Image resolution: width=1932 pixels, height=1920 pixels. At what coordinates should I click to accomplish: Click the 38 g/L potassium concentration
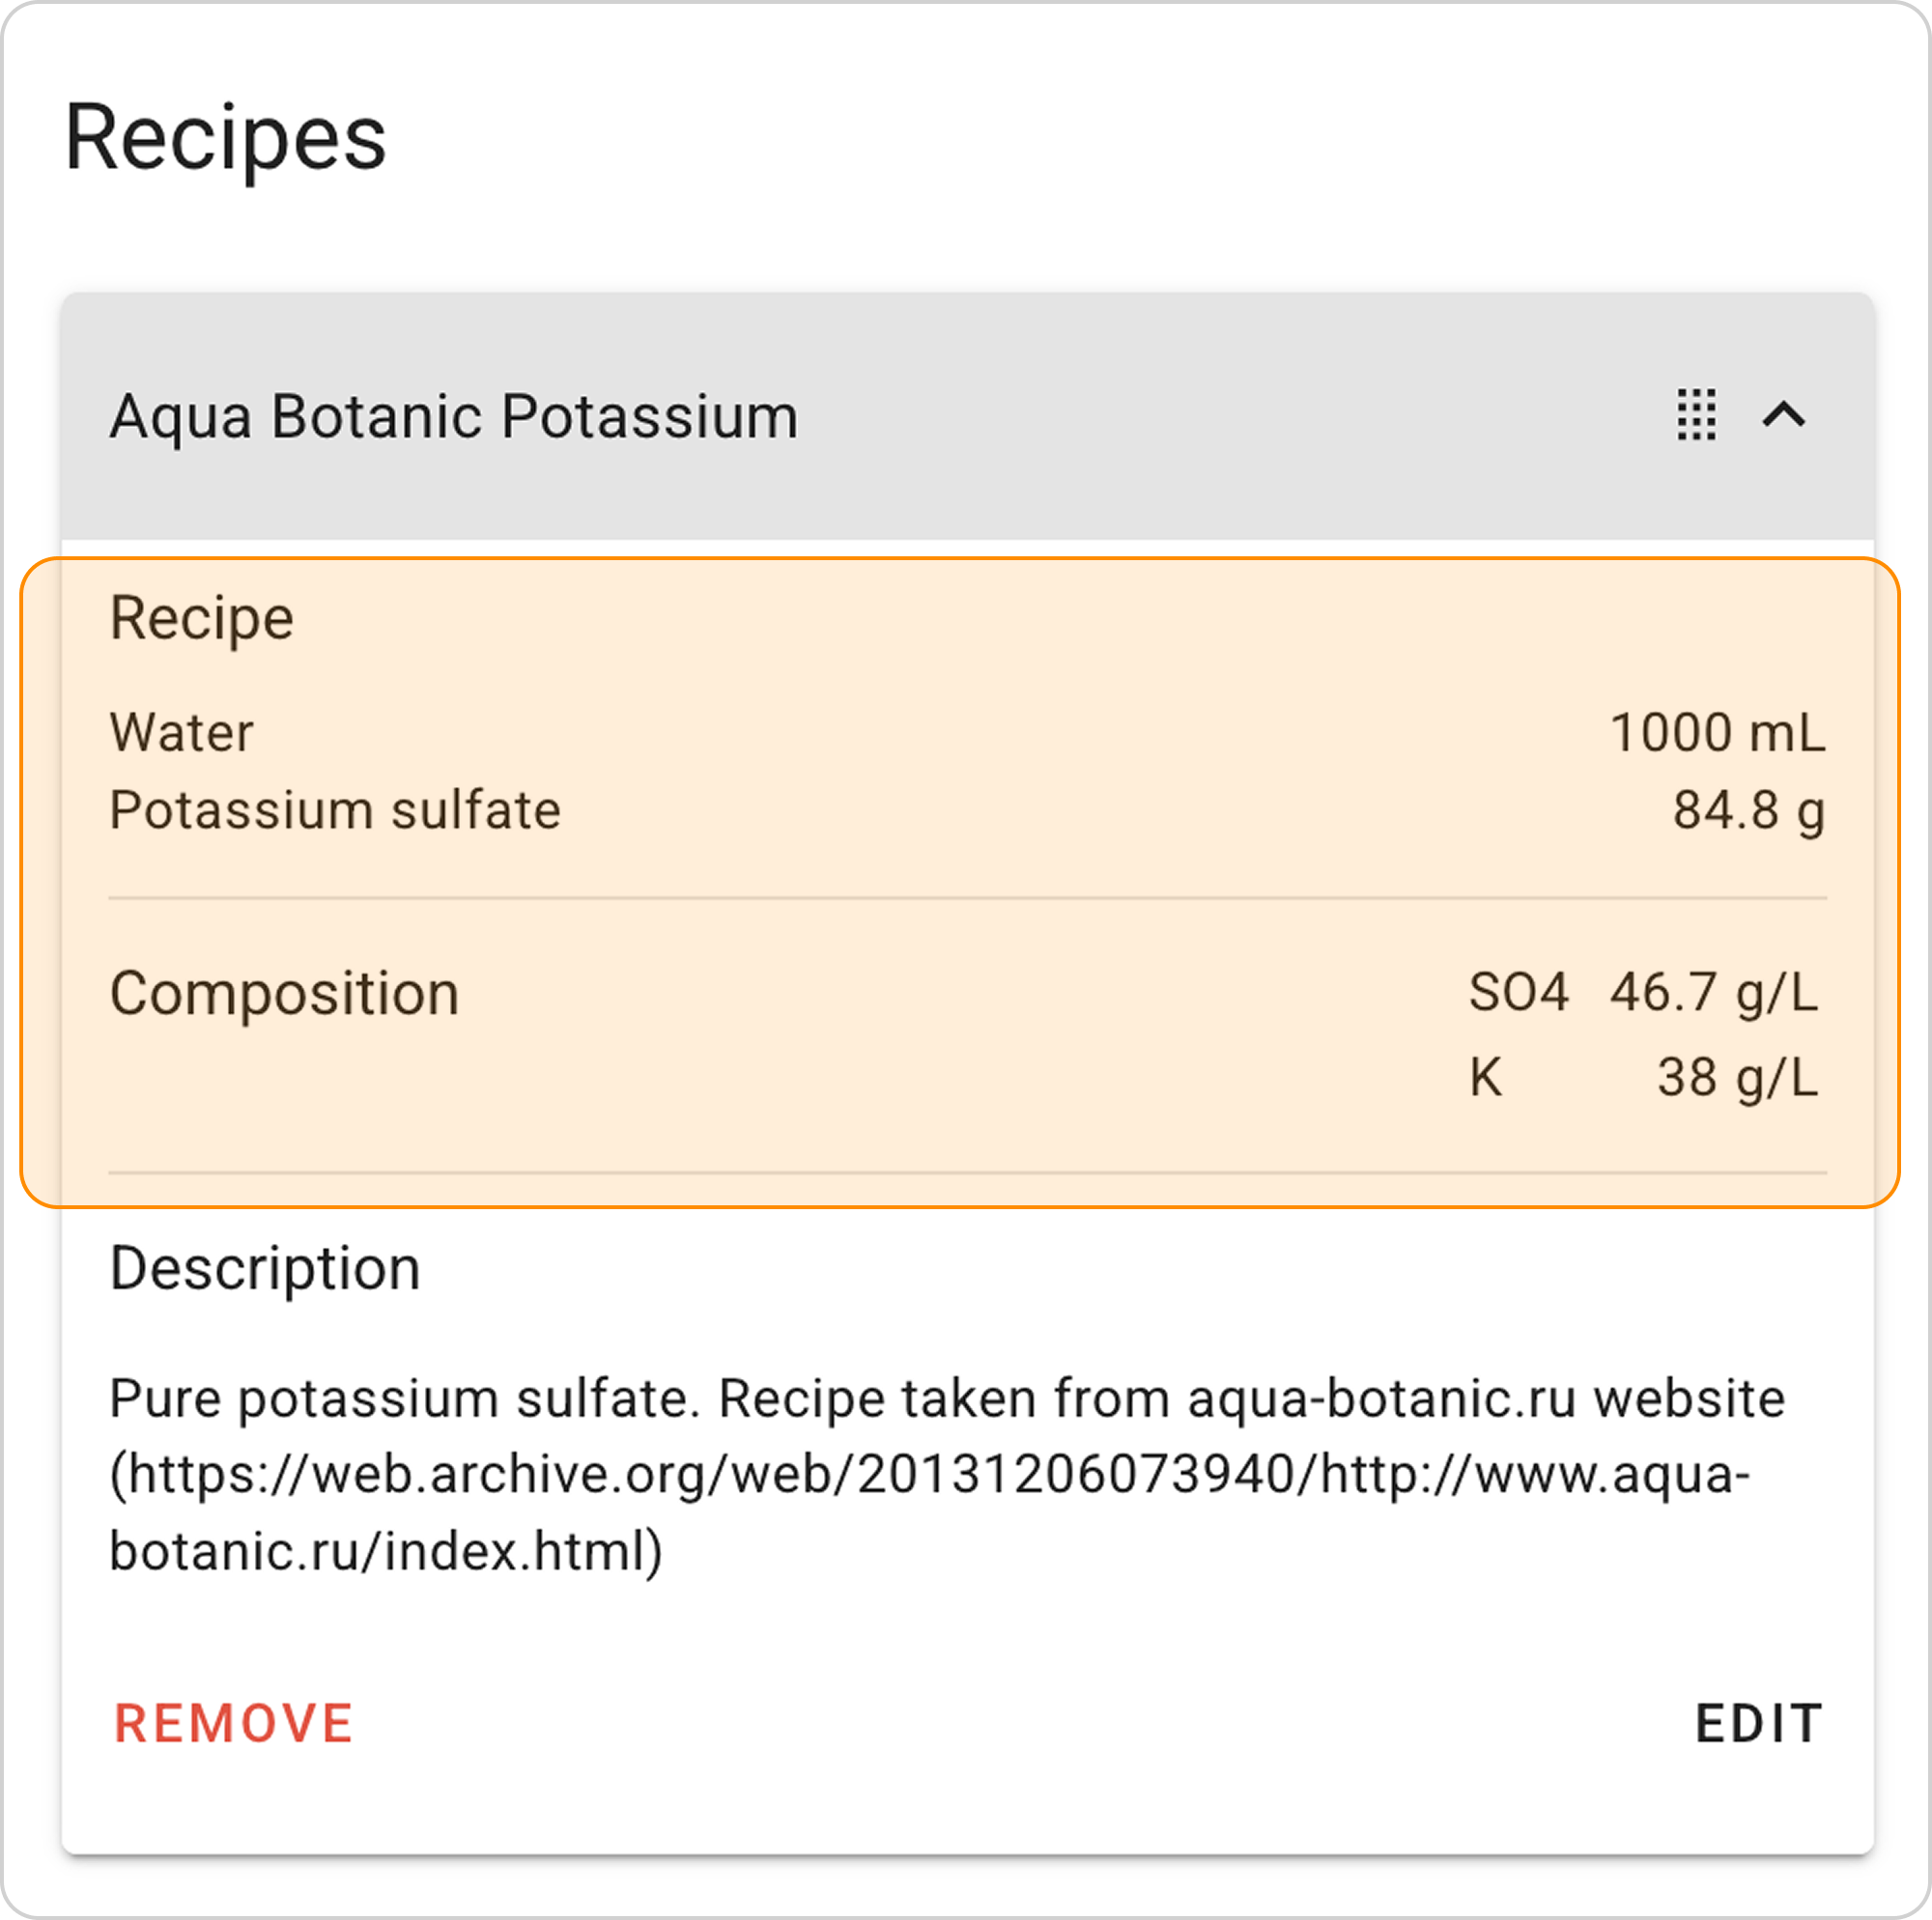pyautogui.click(x=1737, y=1078)
